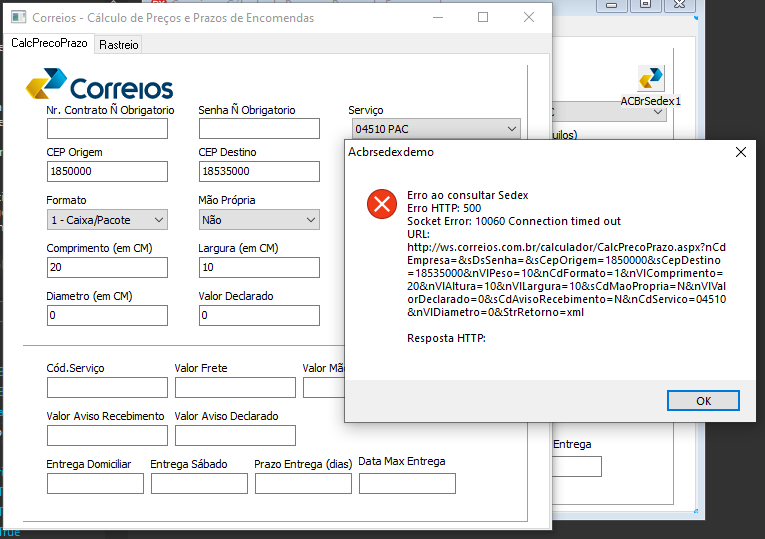Focus the CEP Origem field
765x539 pixels.
tap(107, 172)
